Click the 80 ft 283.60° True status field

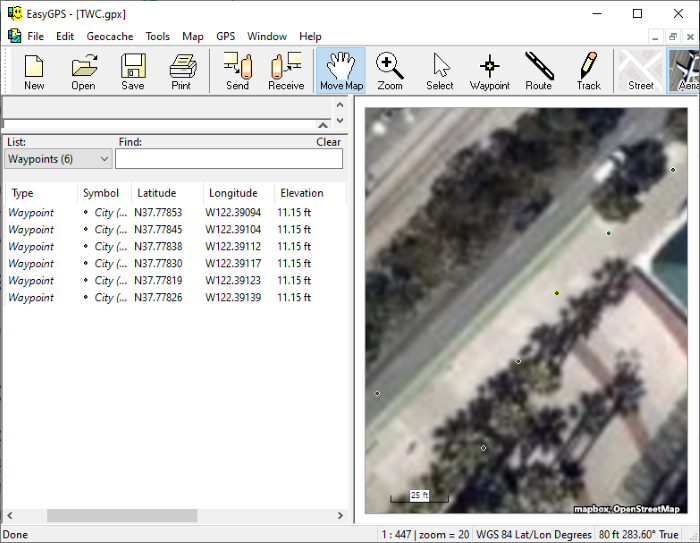639,535
